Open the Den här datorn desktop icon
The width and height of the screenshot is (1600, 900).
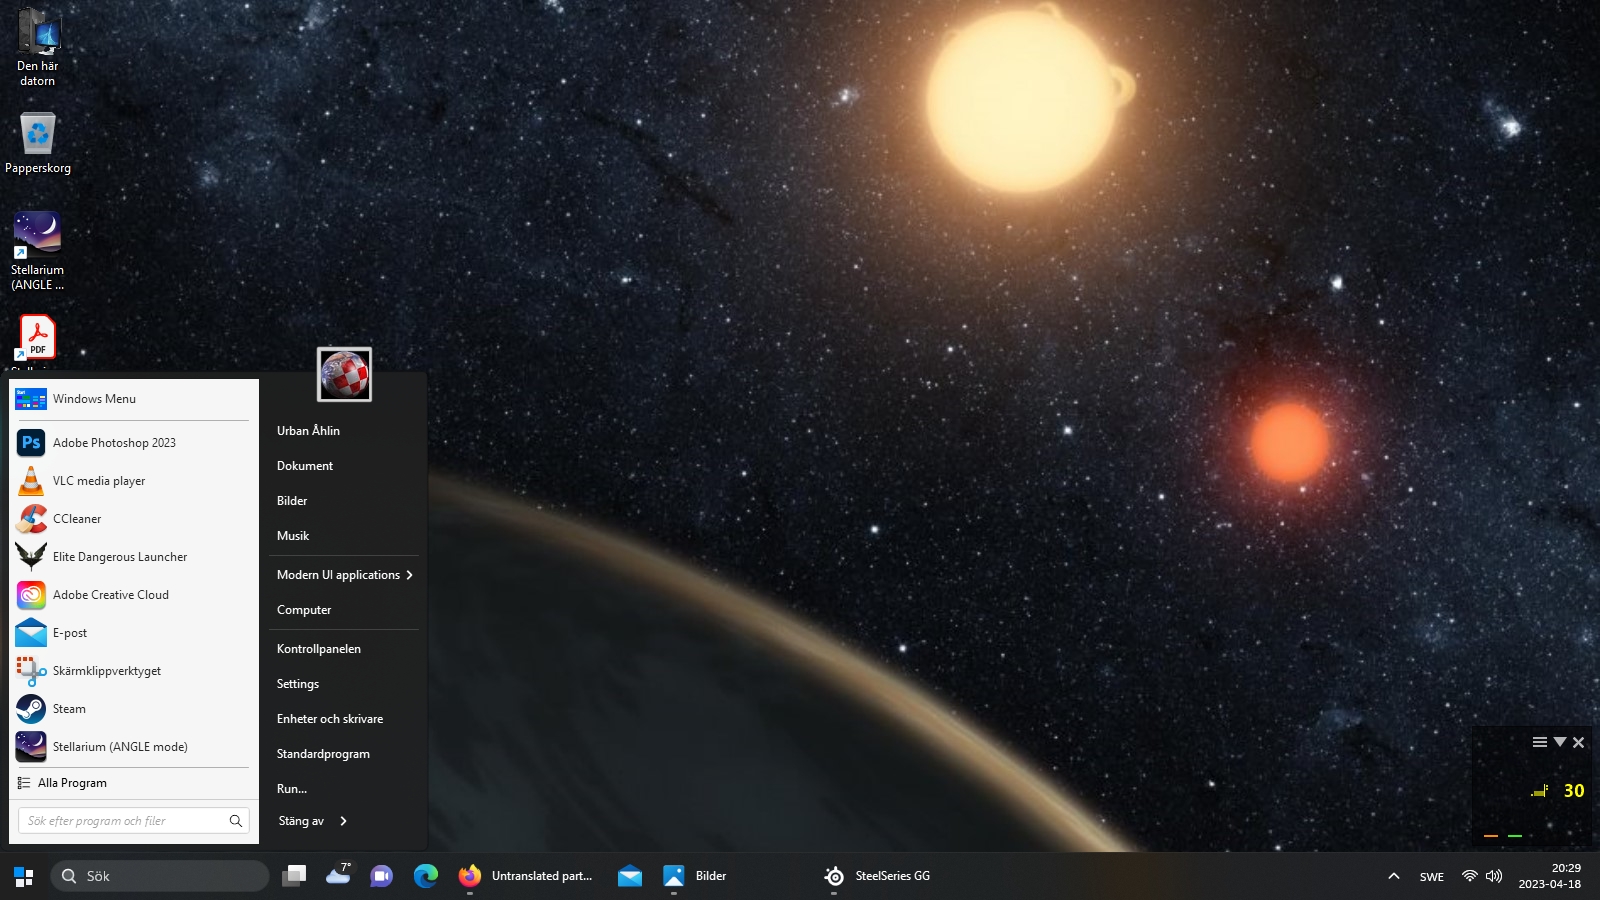click(38, 47)
